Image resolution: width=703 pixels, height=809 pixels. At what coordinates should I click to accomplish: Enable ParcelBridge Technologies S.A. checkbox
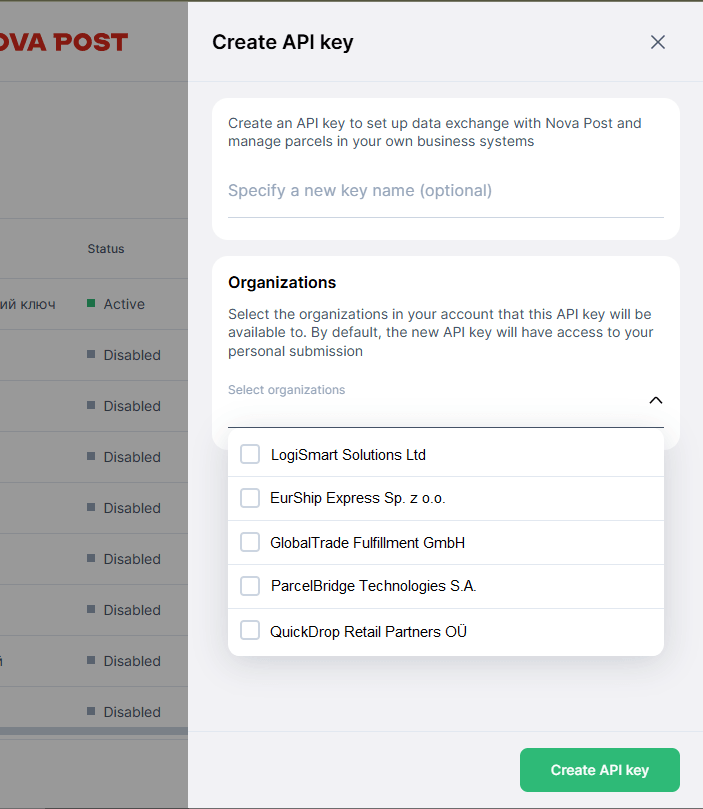pos(250,586)
